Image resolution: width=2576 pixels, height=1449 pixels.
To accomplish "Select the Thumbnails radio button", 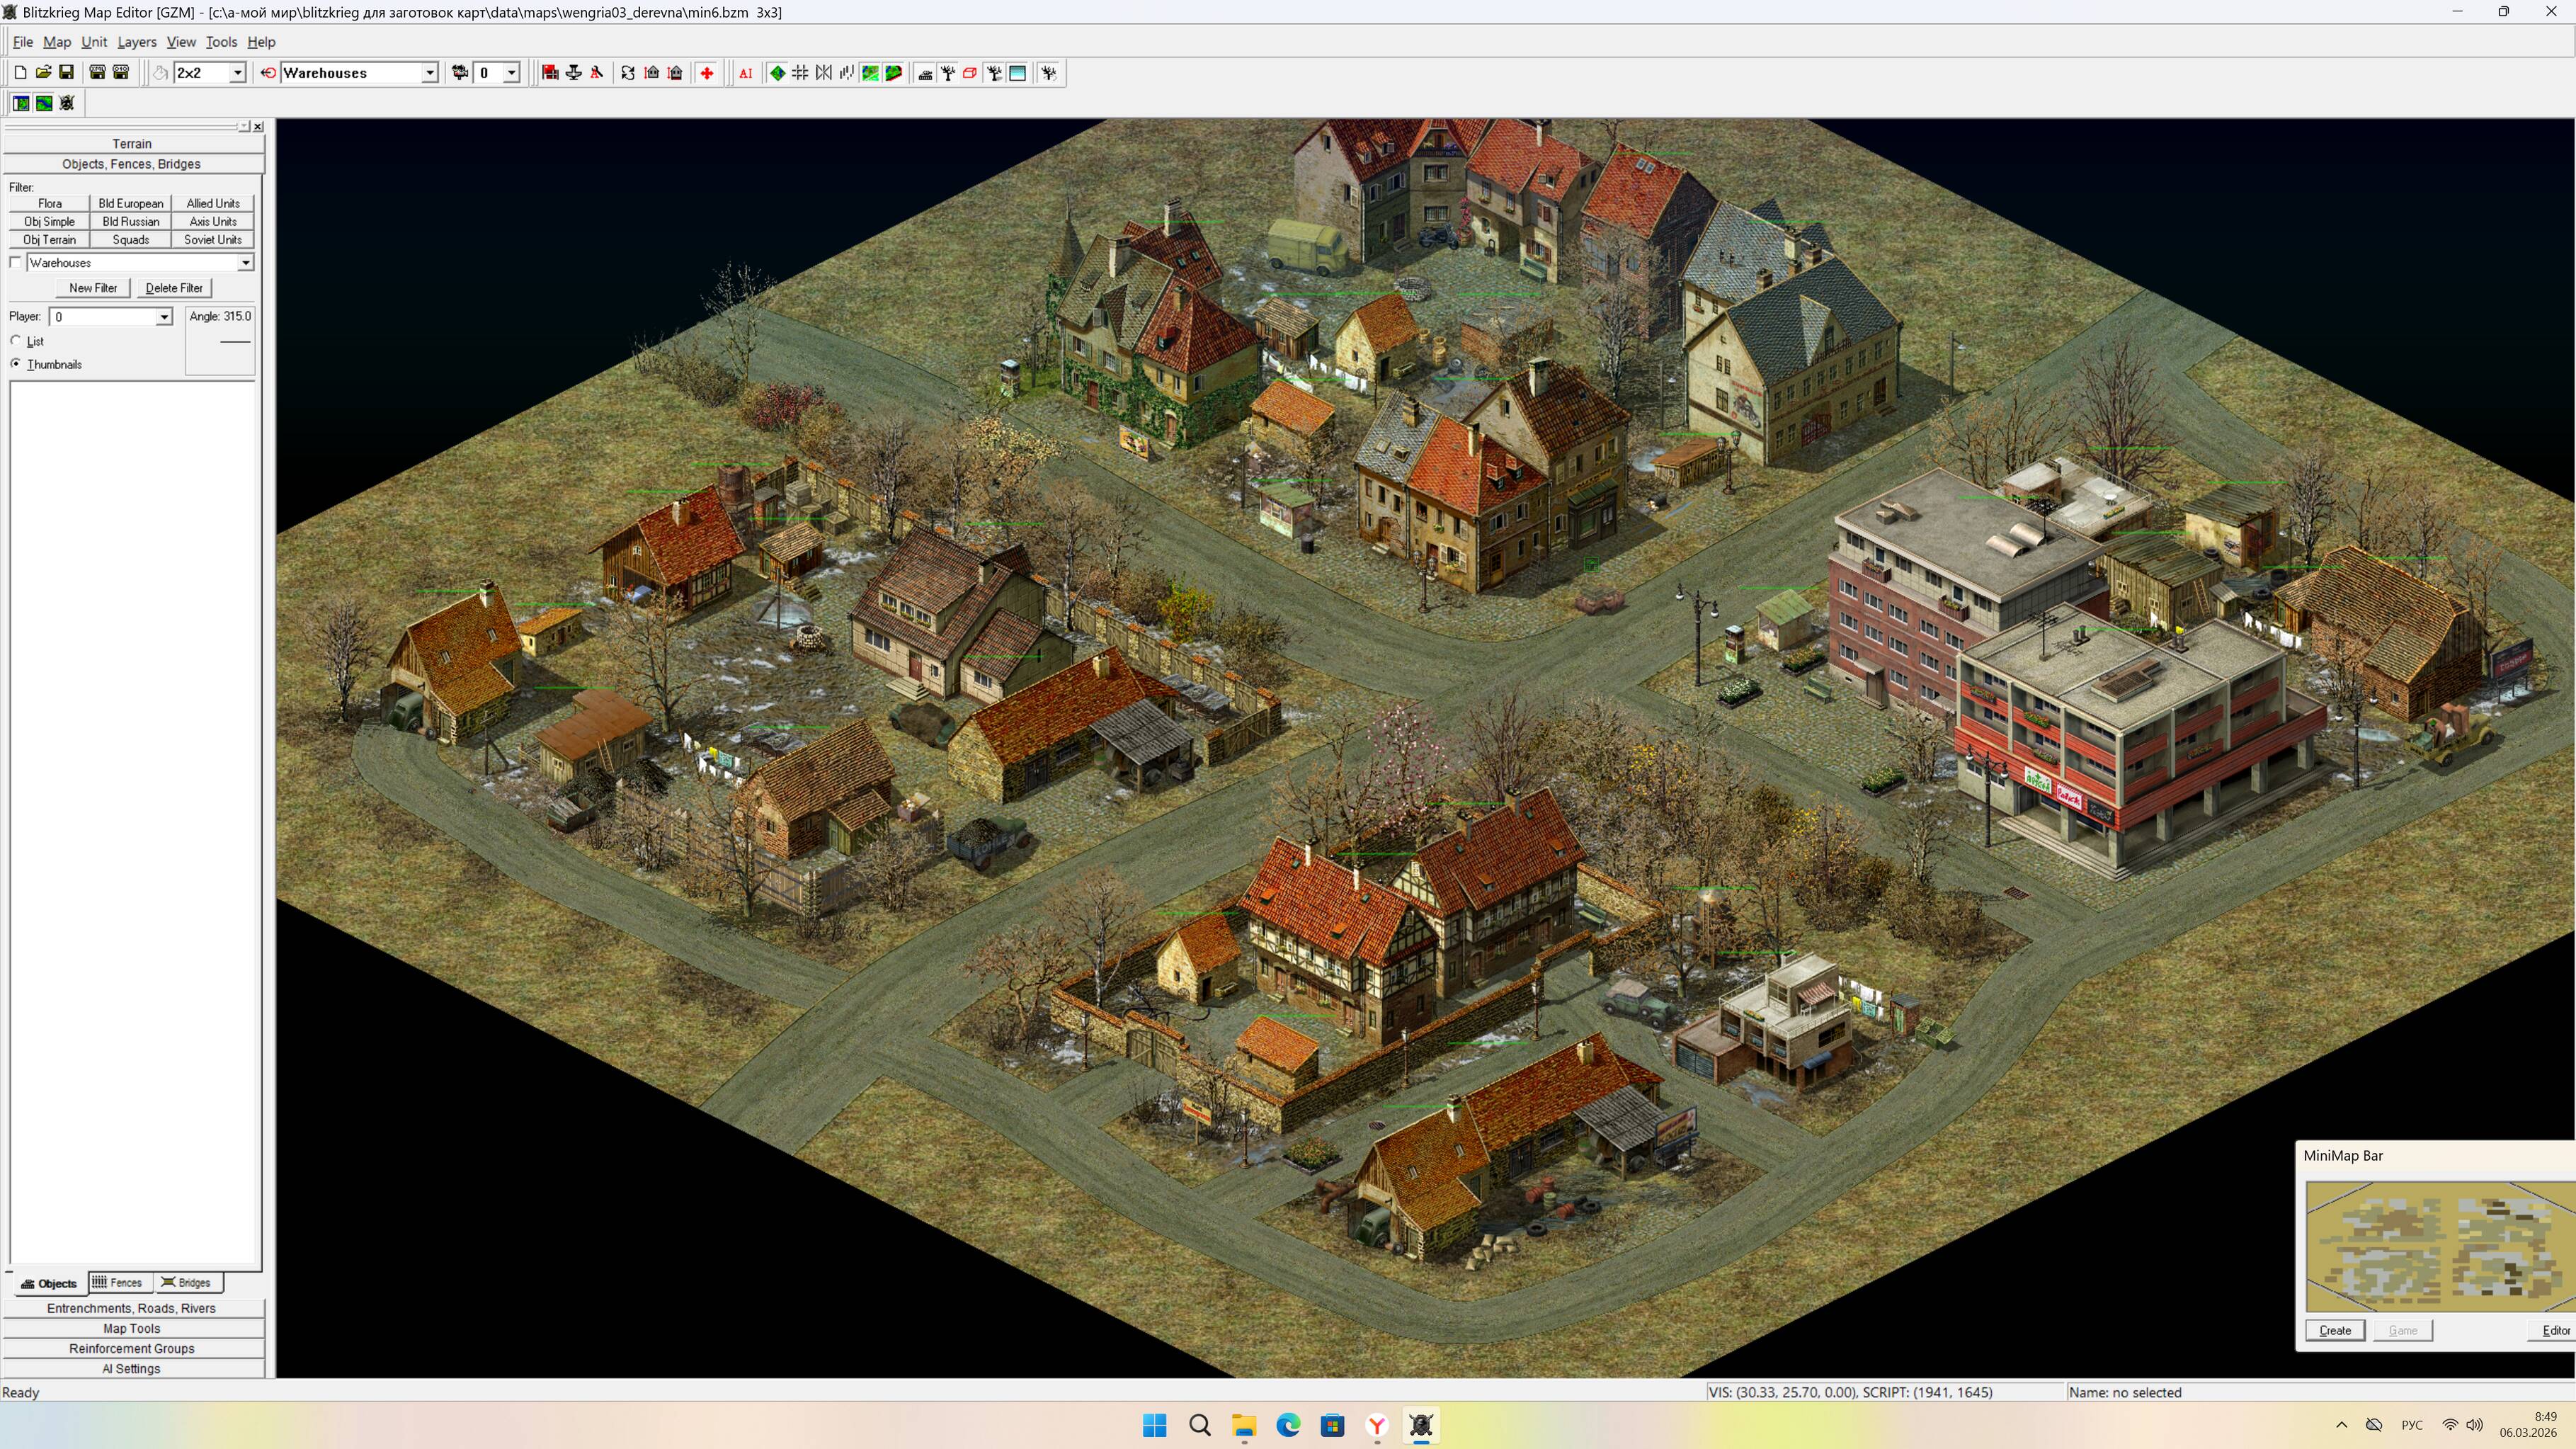I will point(16,364).
